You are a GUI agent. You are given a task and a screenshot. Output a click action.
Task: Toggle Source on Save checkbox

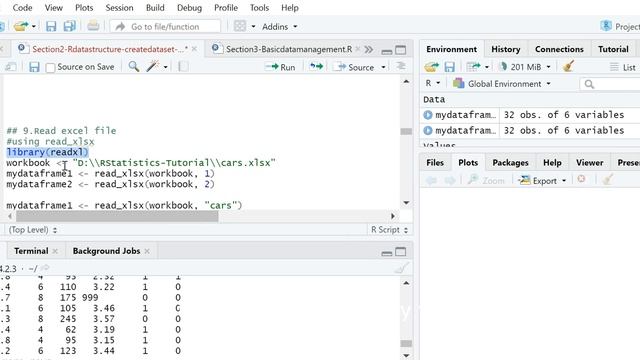click(x=51, y=67)
